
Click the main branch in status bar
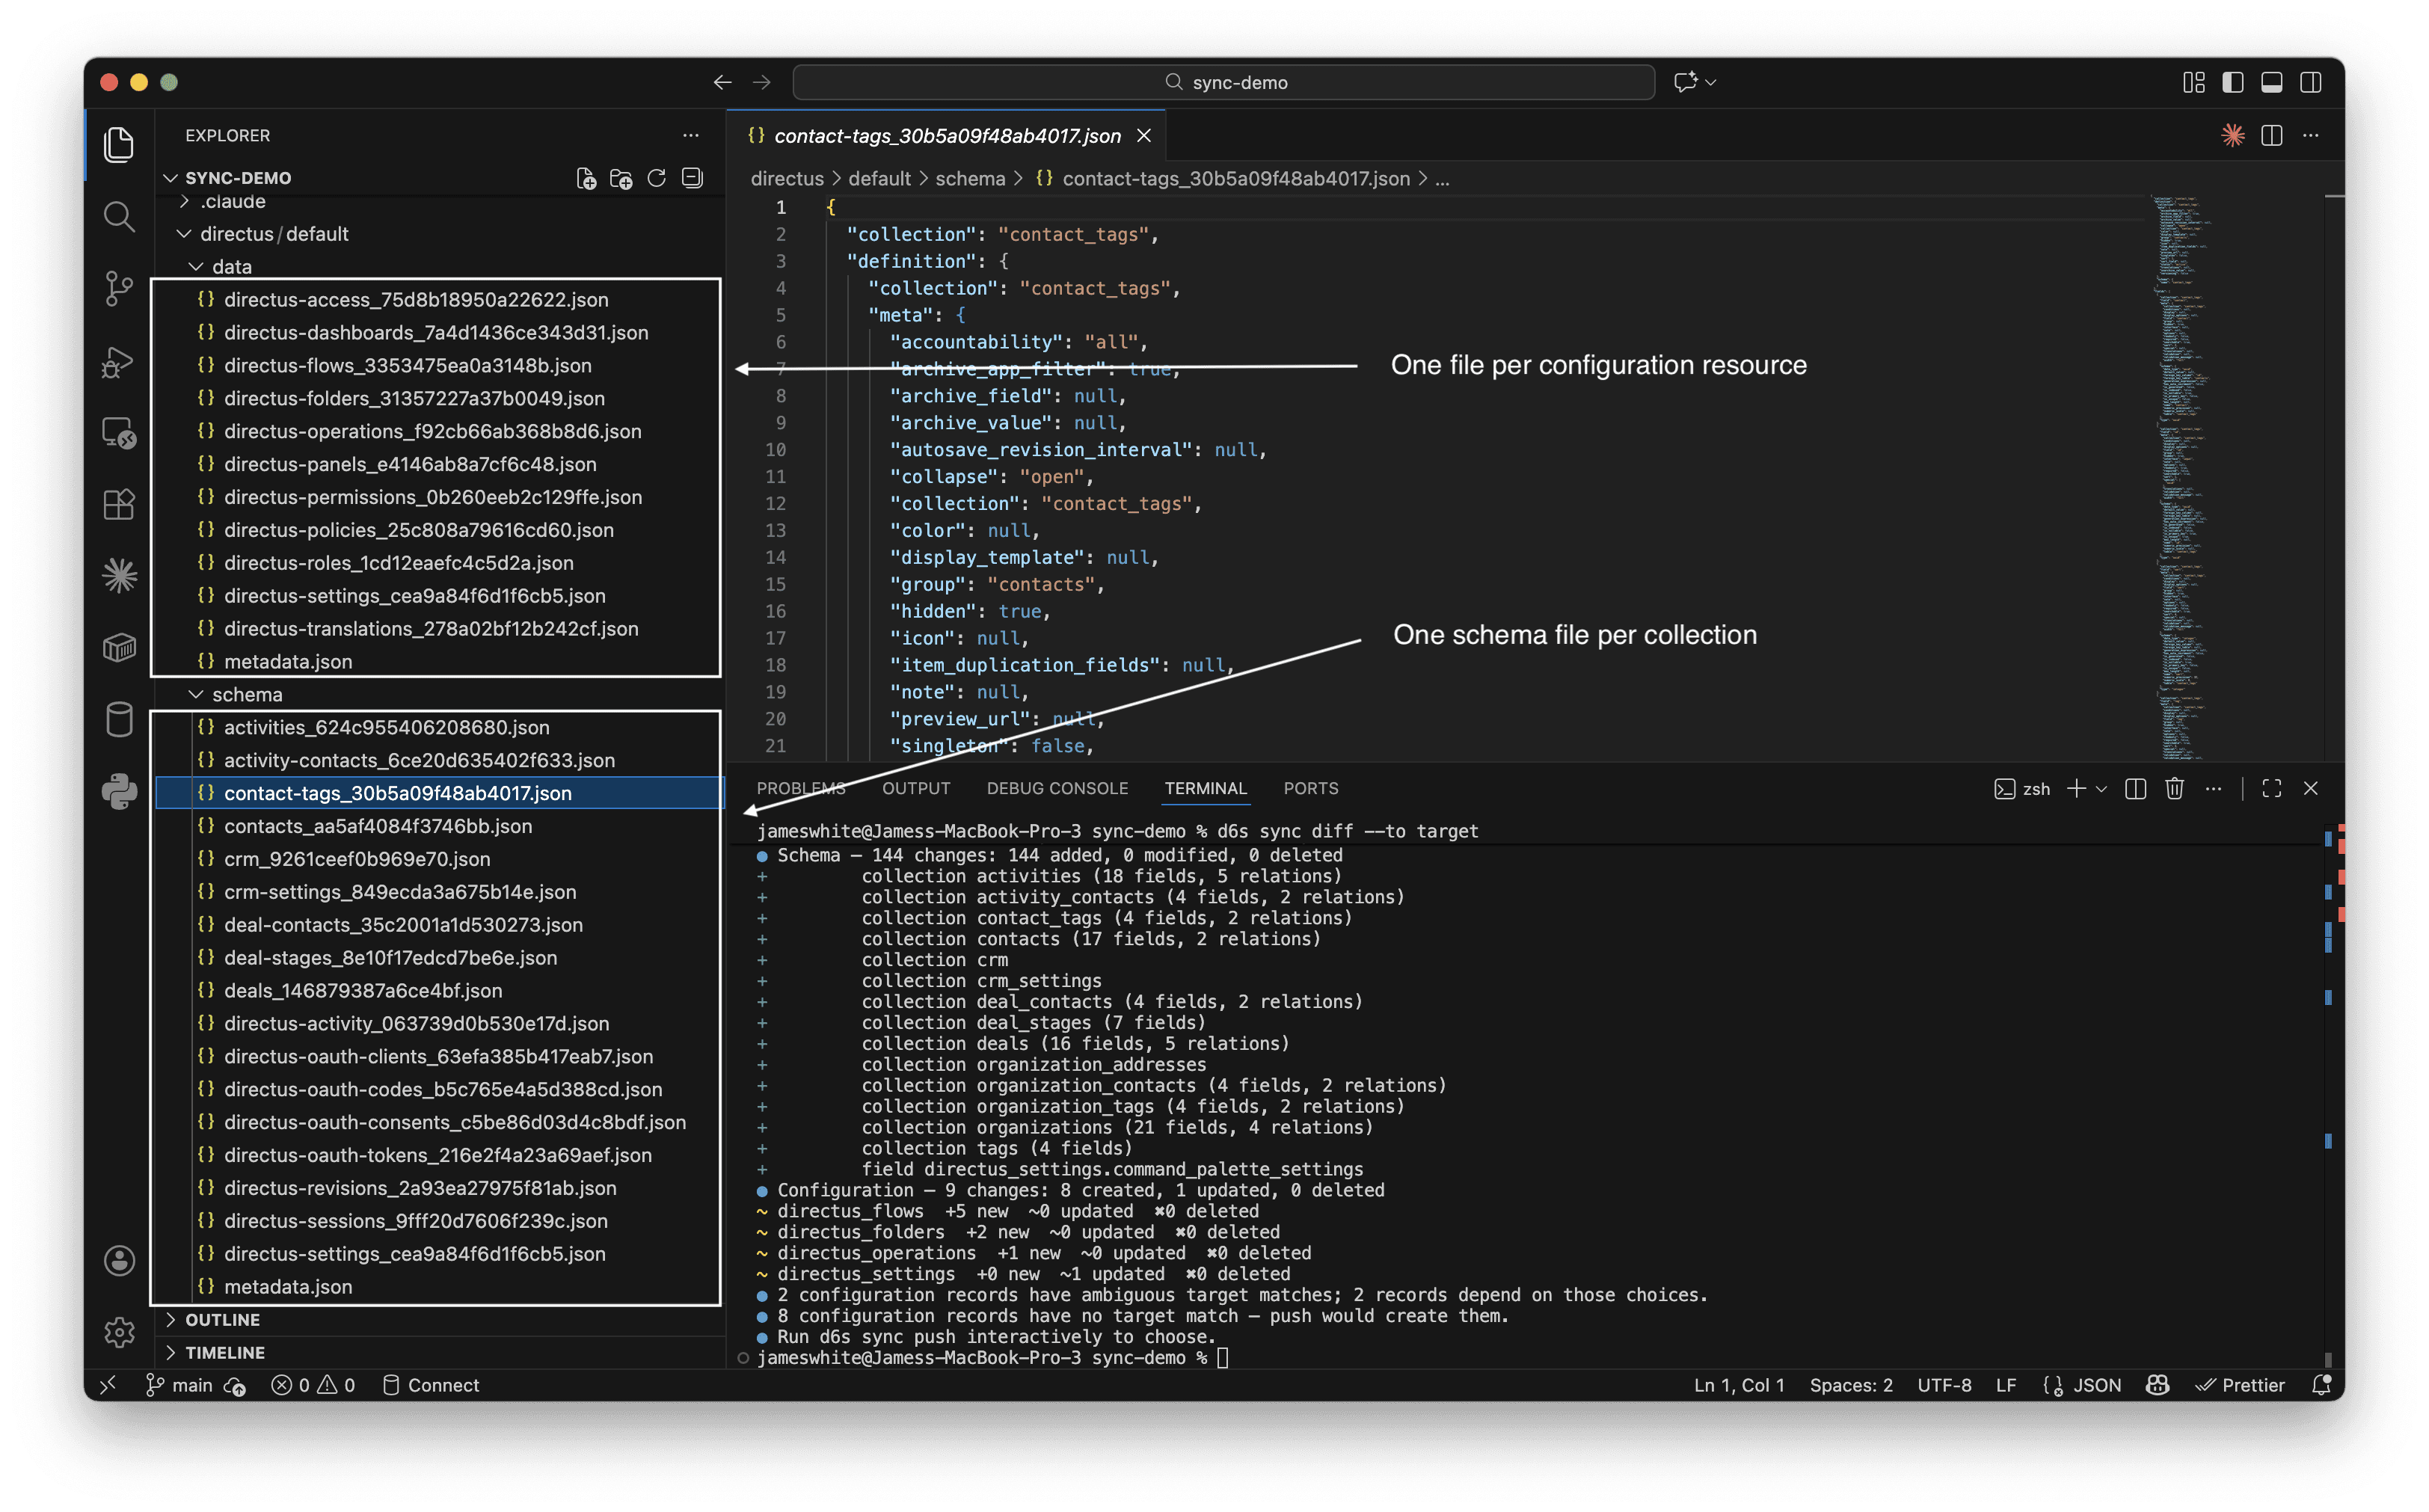coord(181,1385)
